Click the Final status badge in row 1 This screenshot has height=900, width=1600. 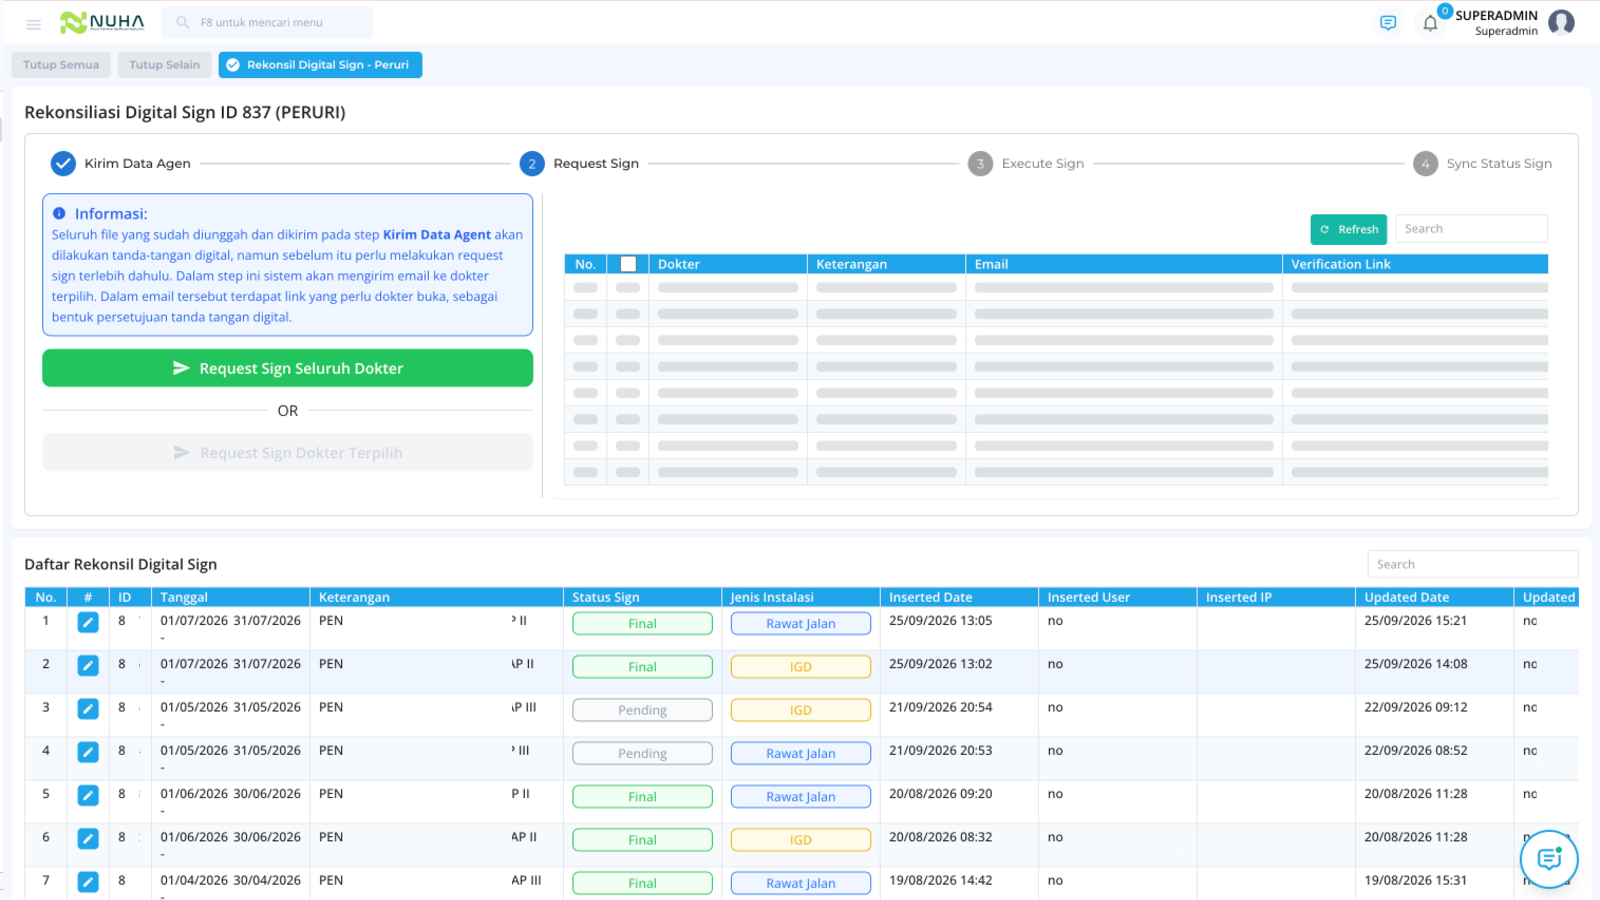coord(642,623)
